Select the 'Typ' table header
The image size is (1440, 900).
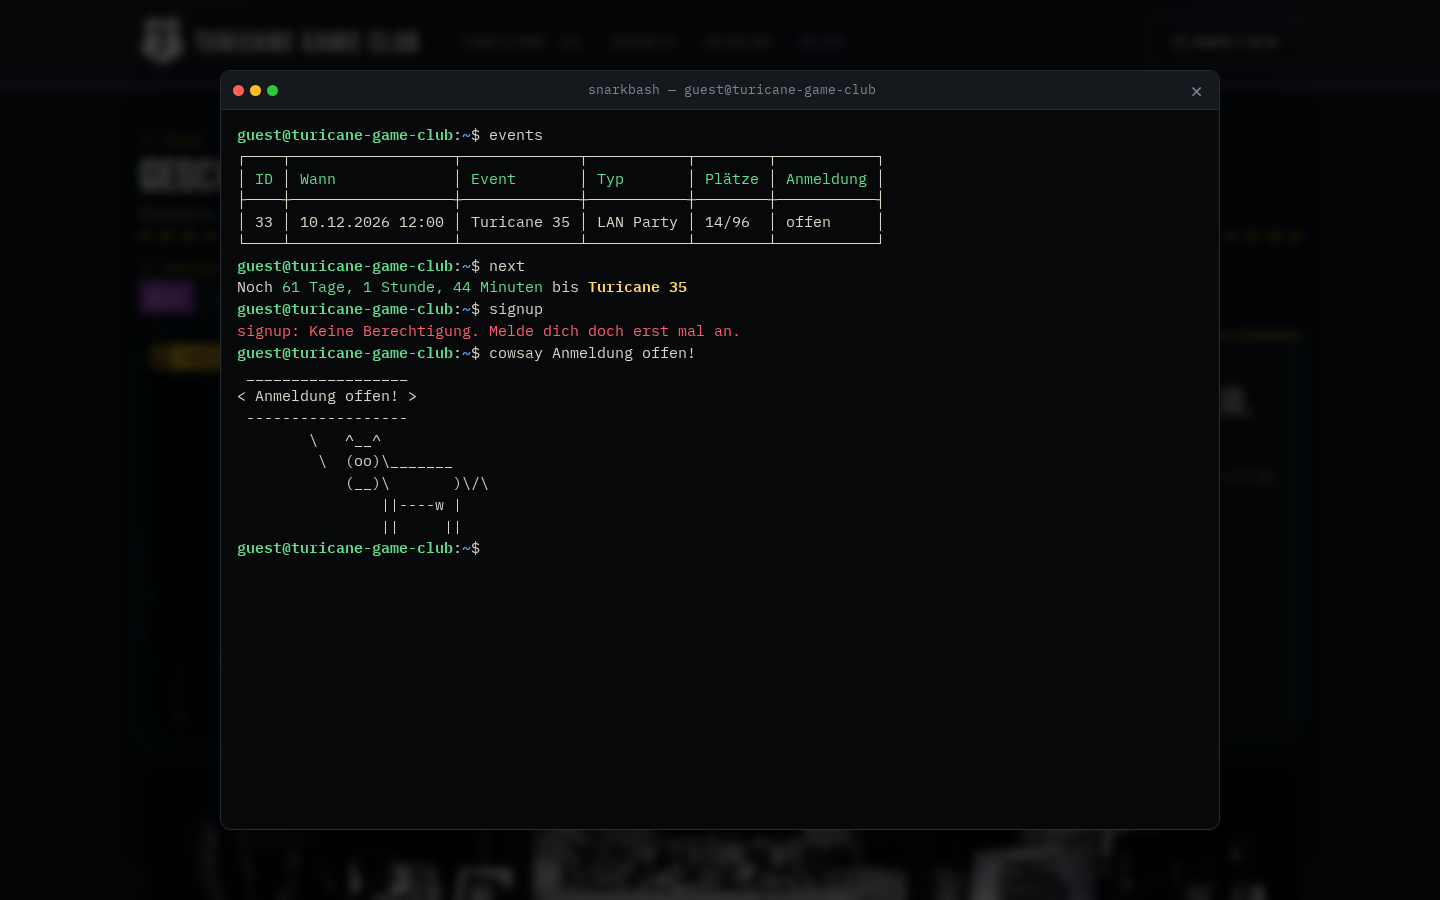pyautogui.click(x=610, y=179)
